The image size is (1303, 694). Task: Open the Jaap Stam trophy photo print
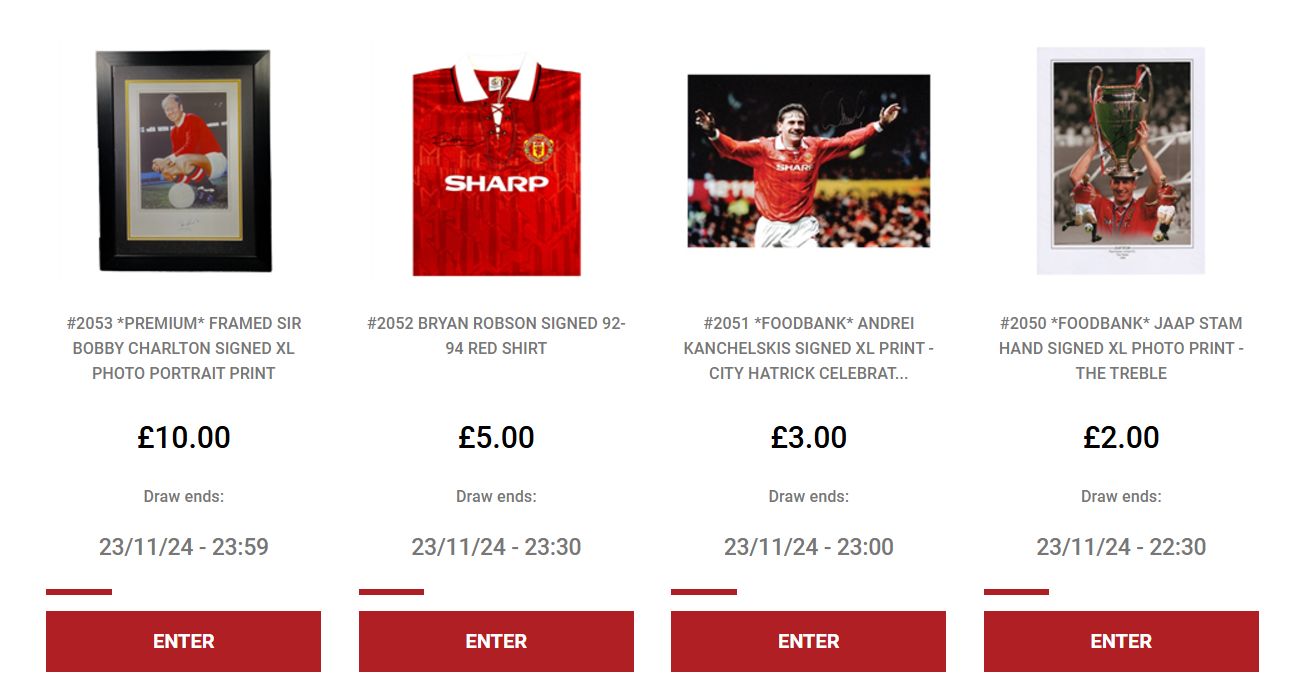(1120, 161)
